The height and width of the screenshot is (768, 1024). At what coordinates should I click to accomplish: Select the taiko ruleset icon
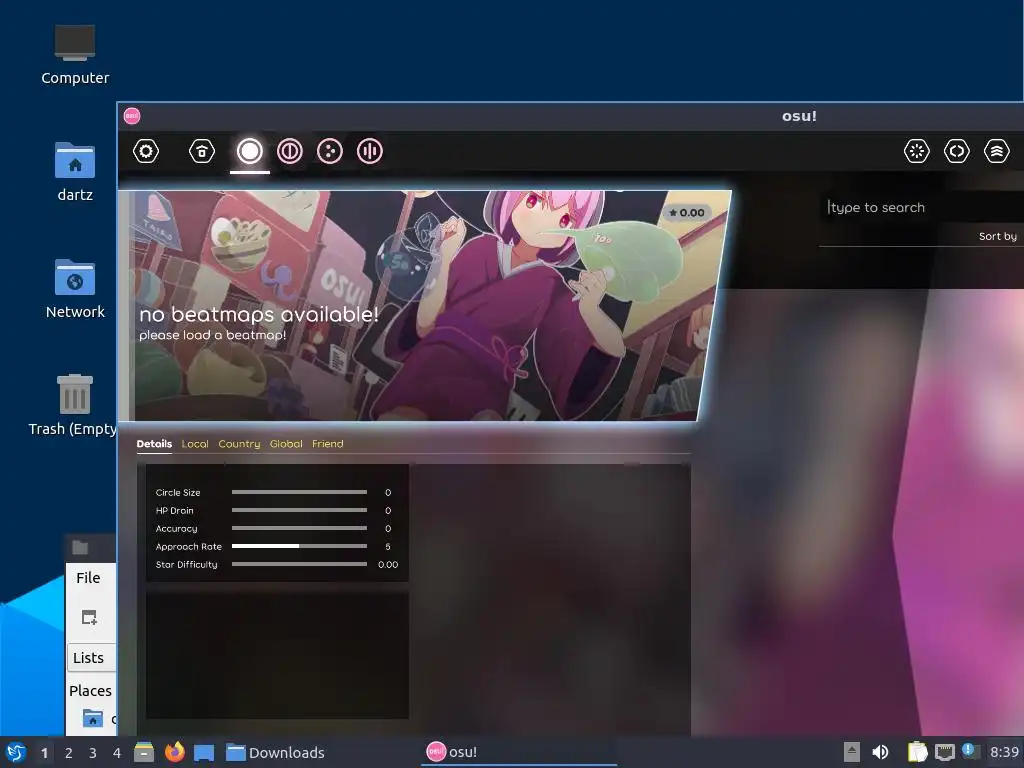(x=290, y=151)
